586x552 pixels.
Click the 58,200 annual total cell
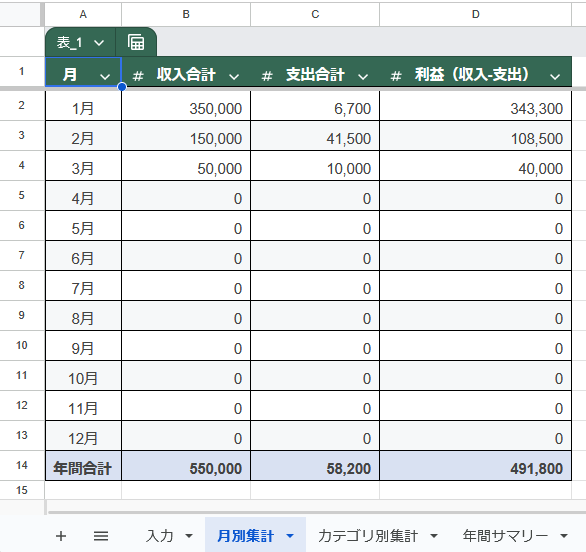pos(315,466)
